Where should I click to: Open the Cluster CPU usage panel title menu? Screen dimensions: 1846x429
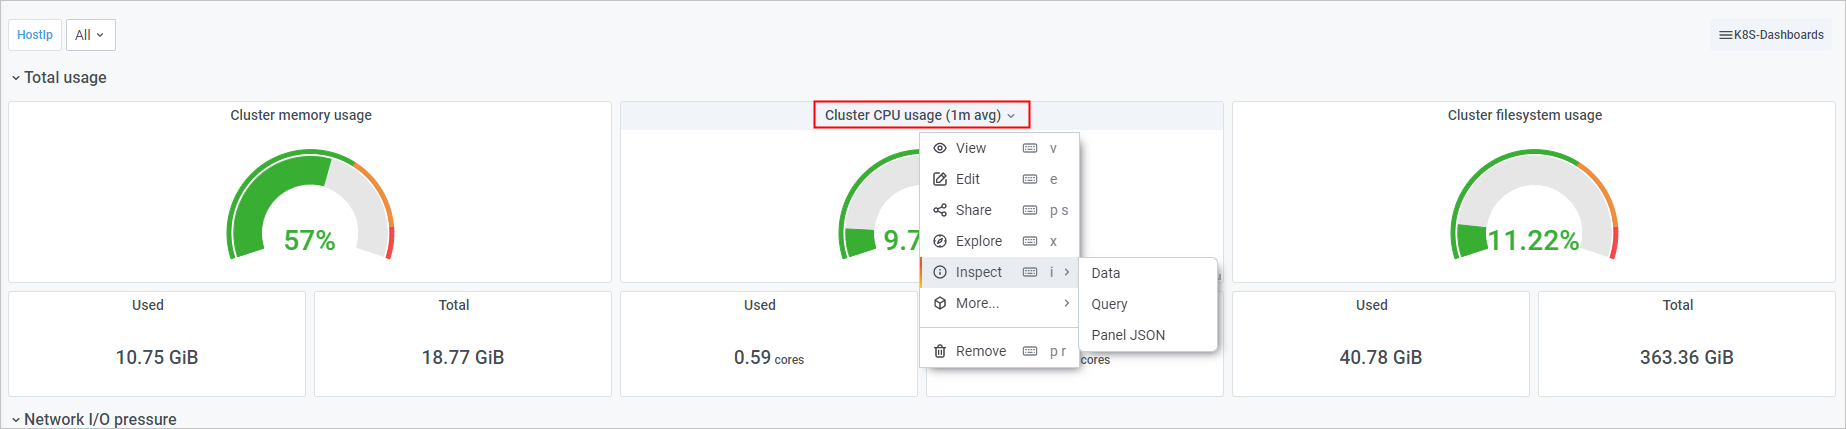click(920, 115)
